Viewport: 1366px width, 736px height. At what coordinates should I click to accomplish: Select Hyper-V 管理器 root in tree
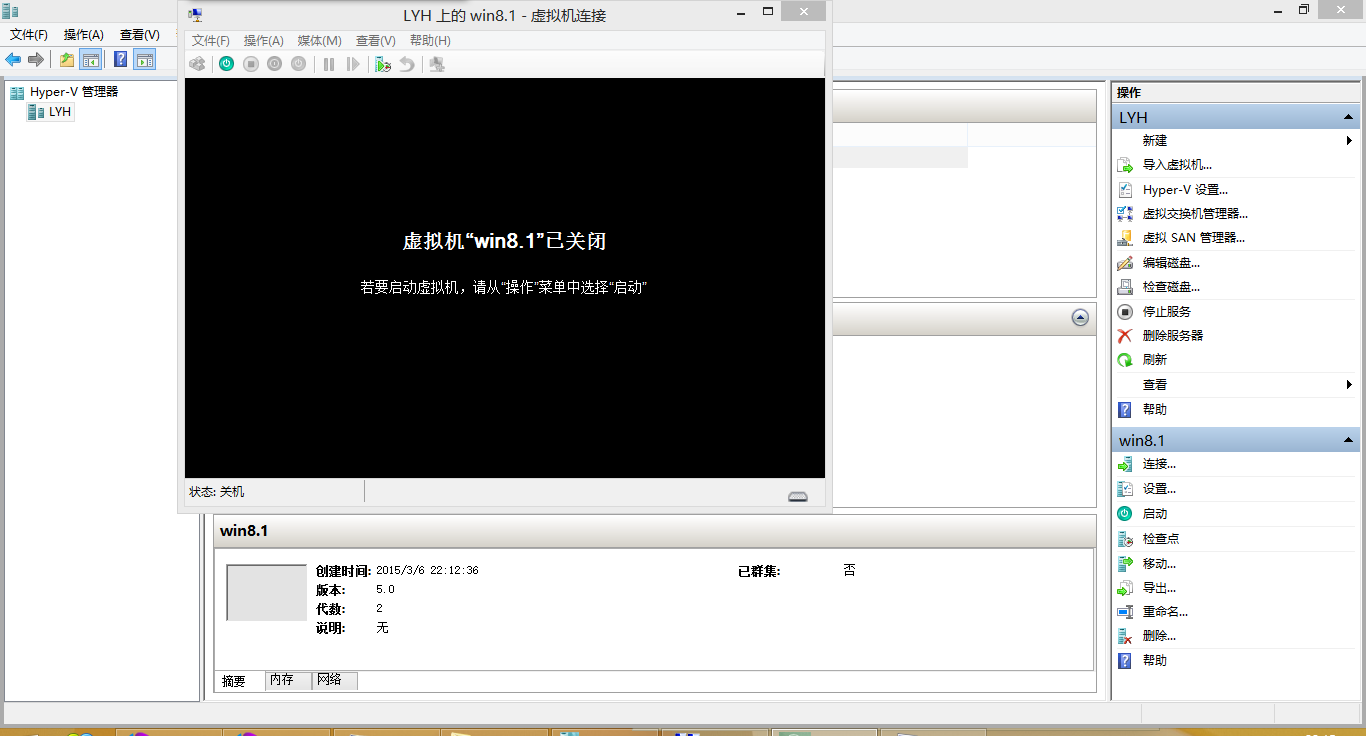tap(65, 92)
